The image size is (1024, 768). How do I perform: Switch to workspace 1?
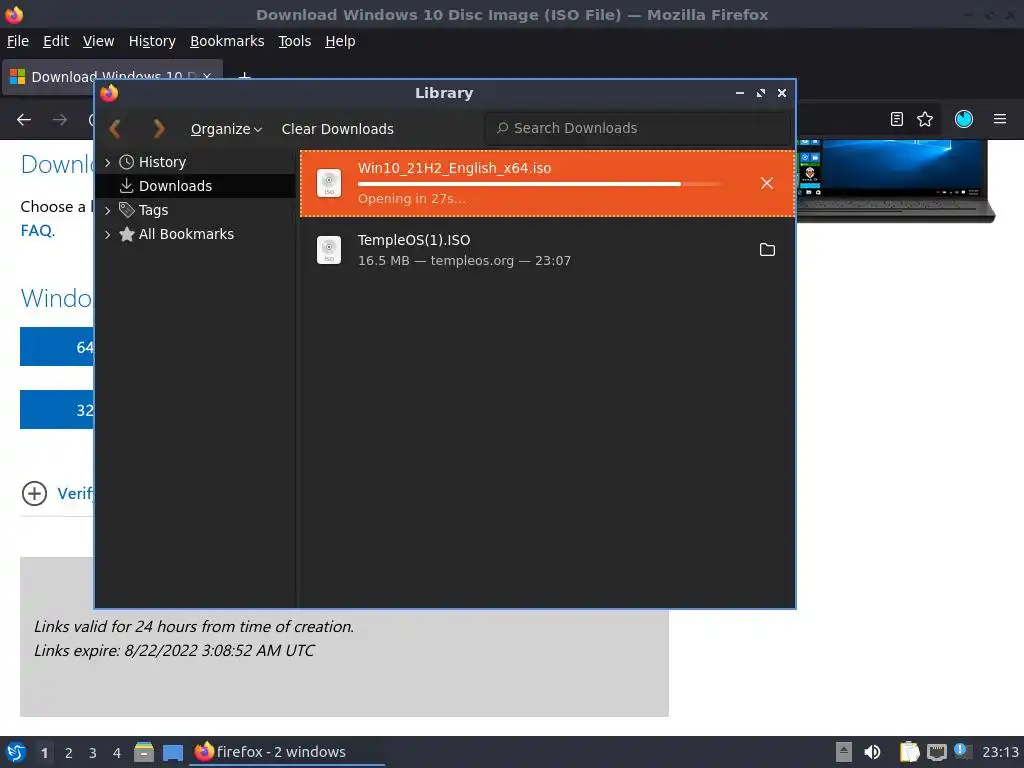pos(44,753)
